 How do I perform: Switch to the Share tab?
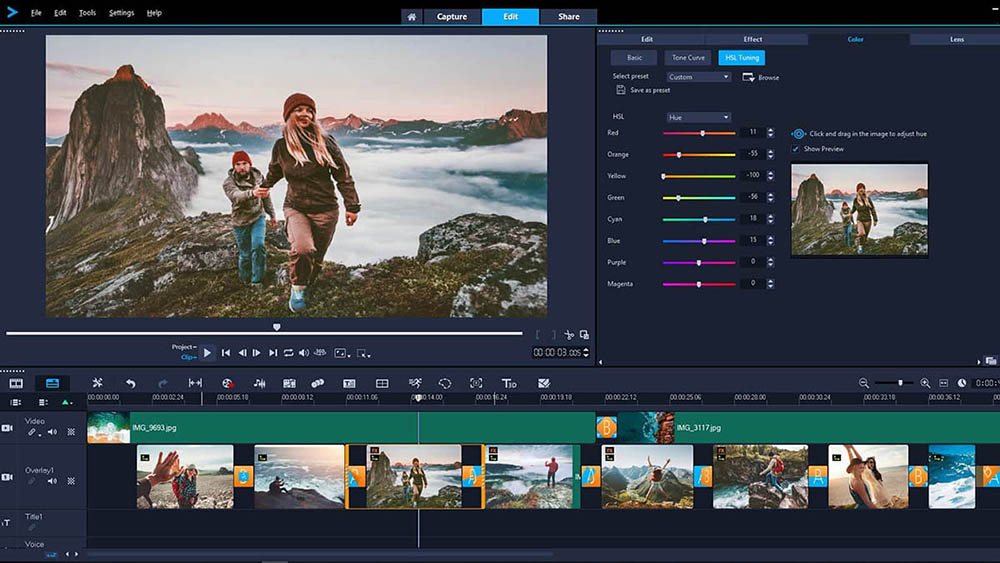pyautogui.click(x=568, y=17)
